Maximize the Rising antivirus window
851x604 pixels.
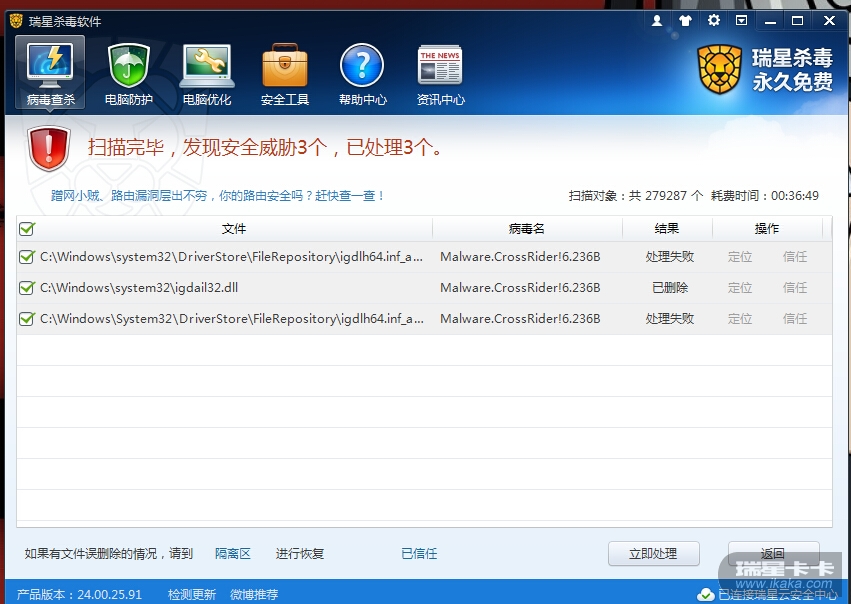[797, 21]
